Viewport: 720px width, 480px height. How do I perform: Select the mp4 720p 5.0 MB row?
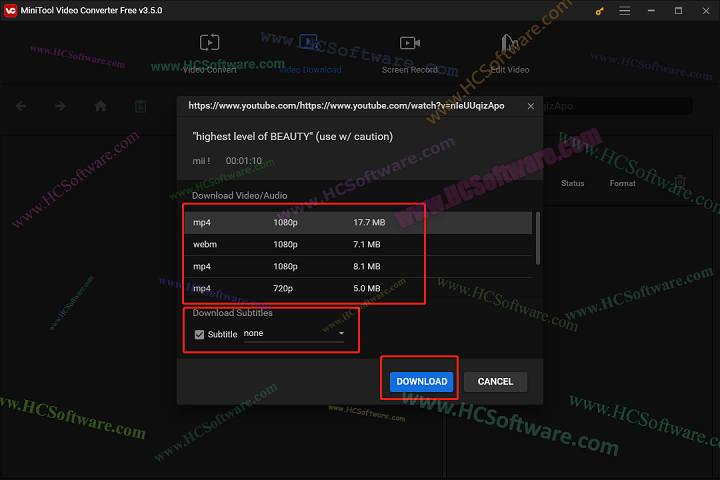tap(358, 289)
